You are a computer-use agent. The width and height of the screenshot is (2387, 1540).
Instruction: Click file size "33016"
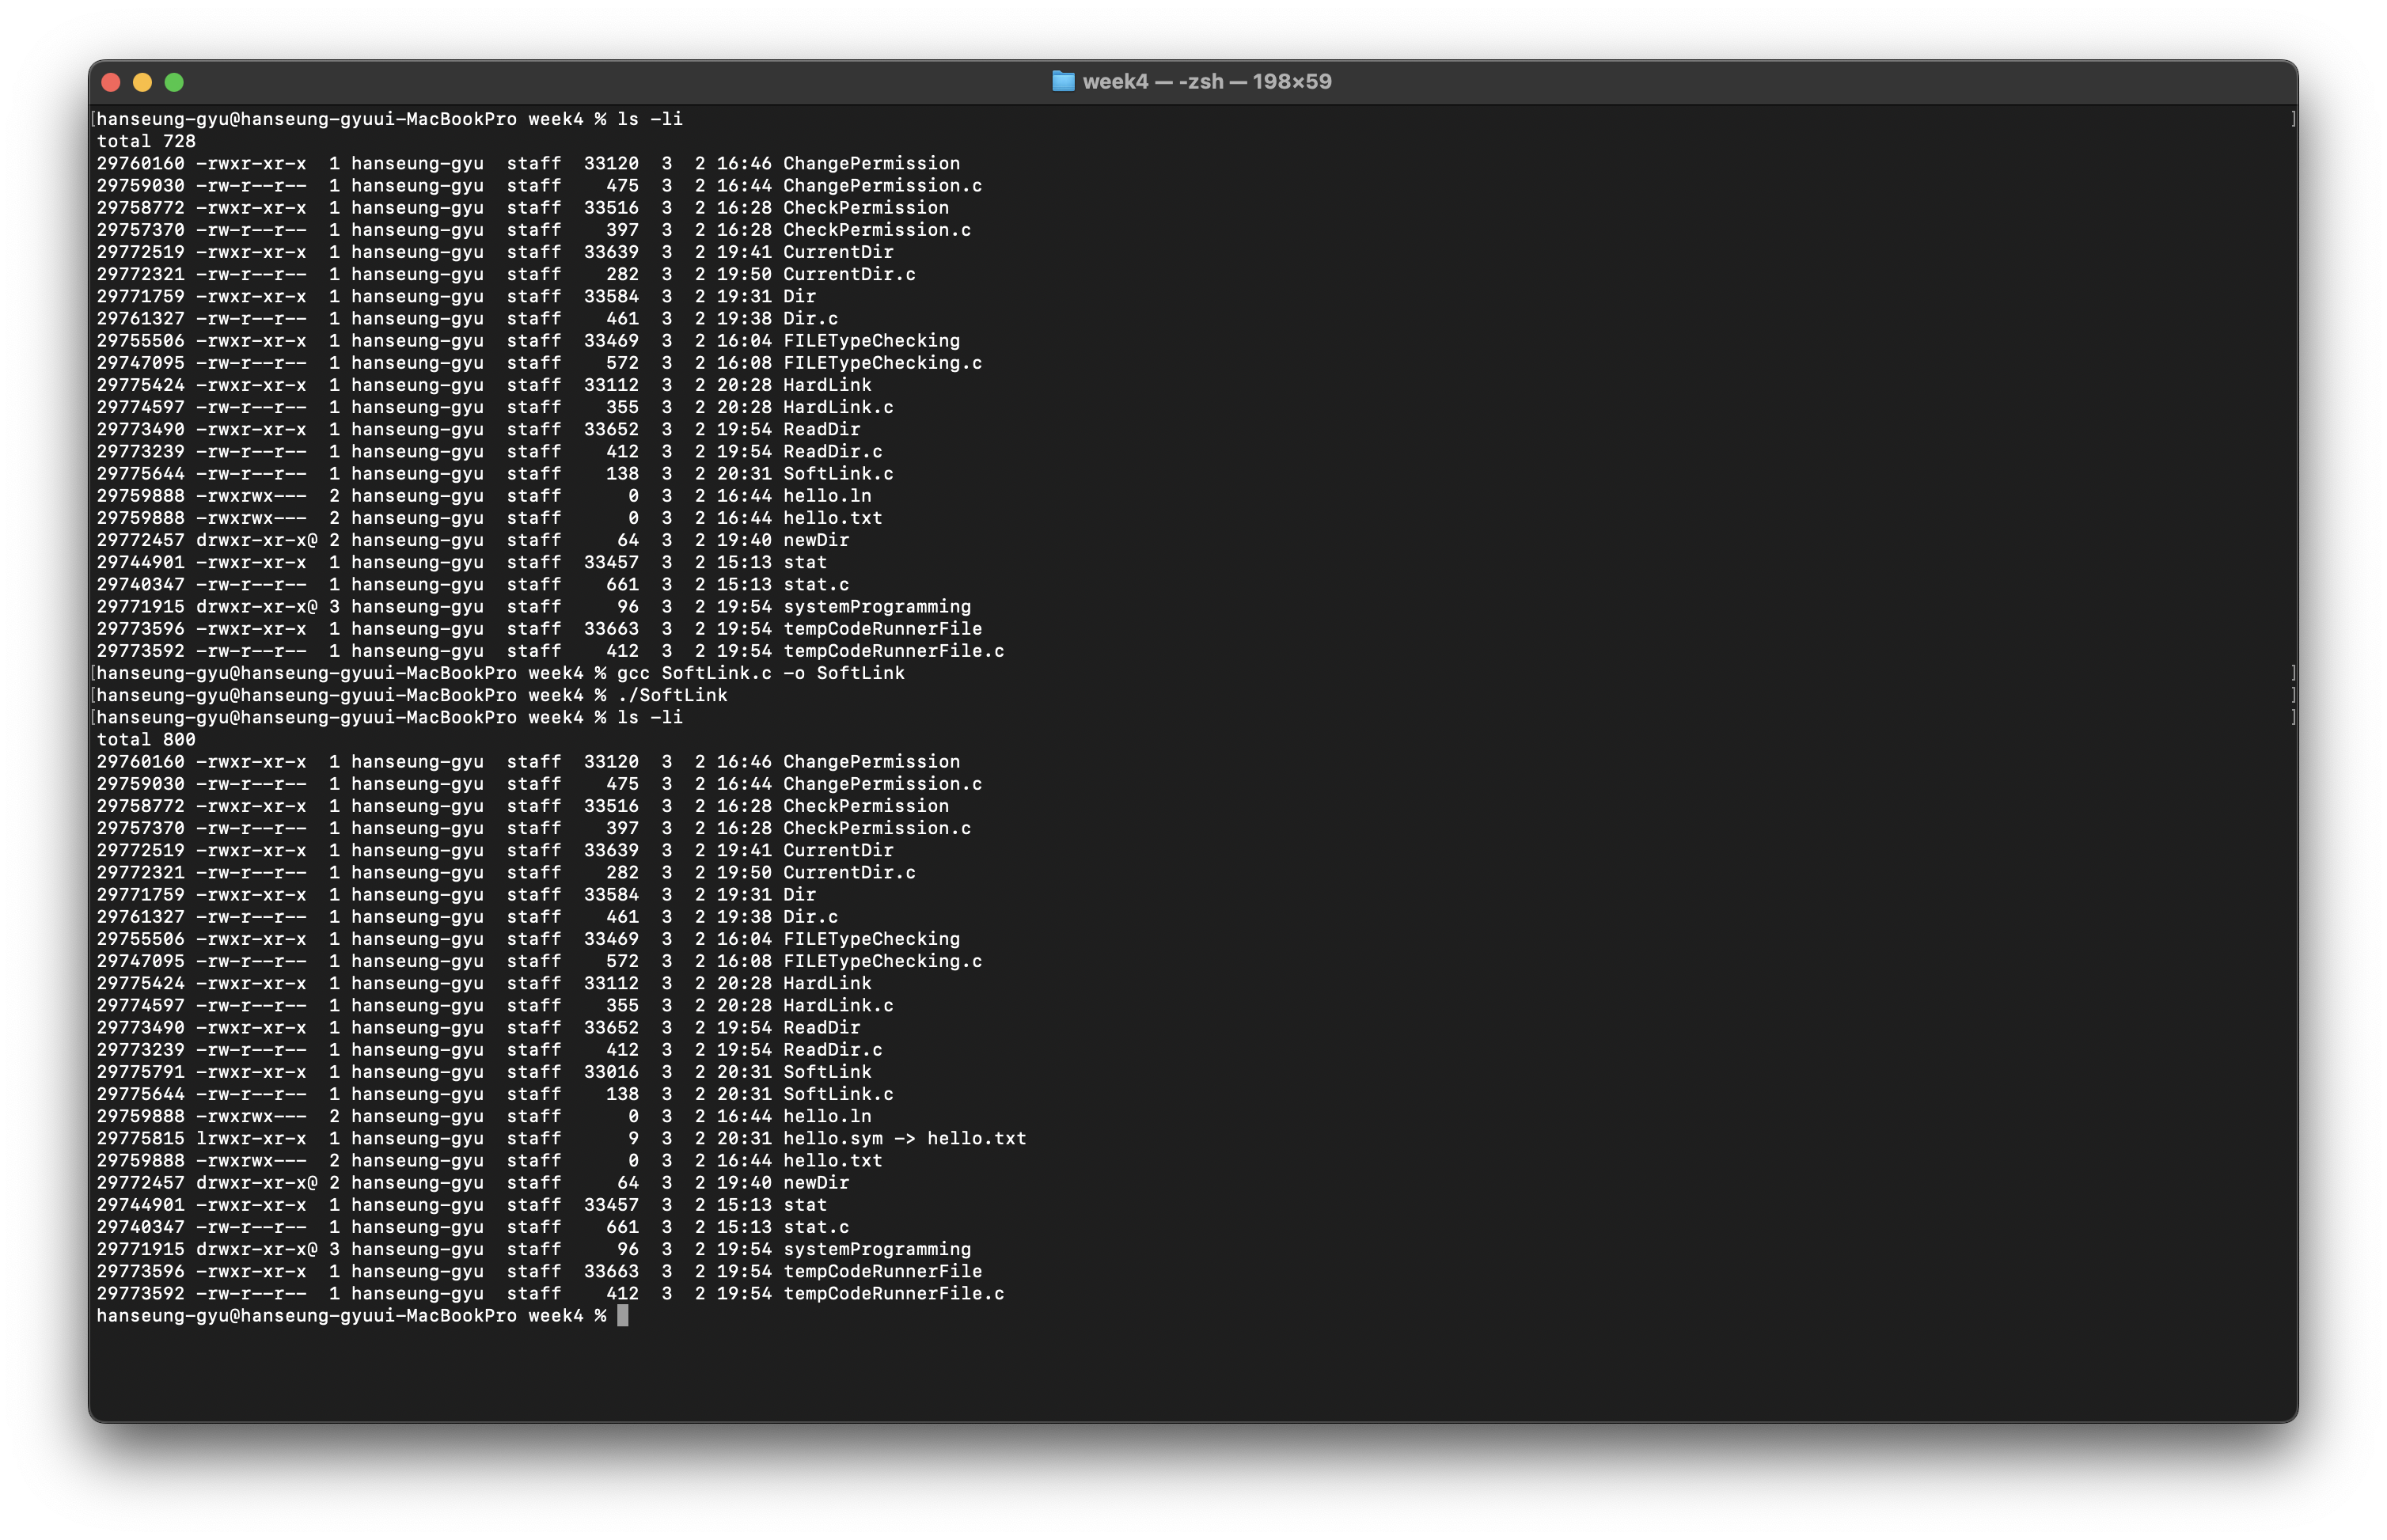[x=611, y=1071]
